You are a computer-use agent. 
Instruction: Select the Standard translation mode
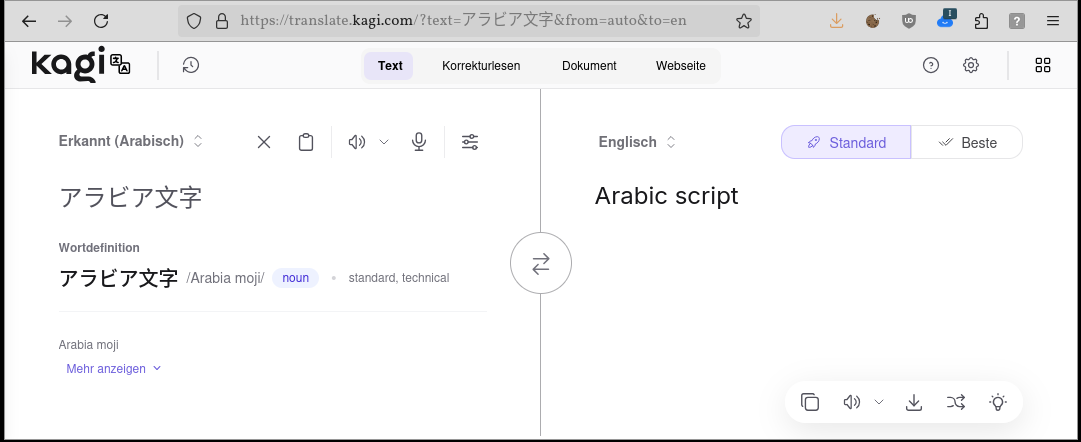pyautogui.click(x=846, y=143)
